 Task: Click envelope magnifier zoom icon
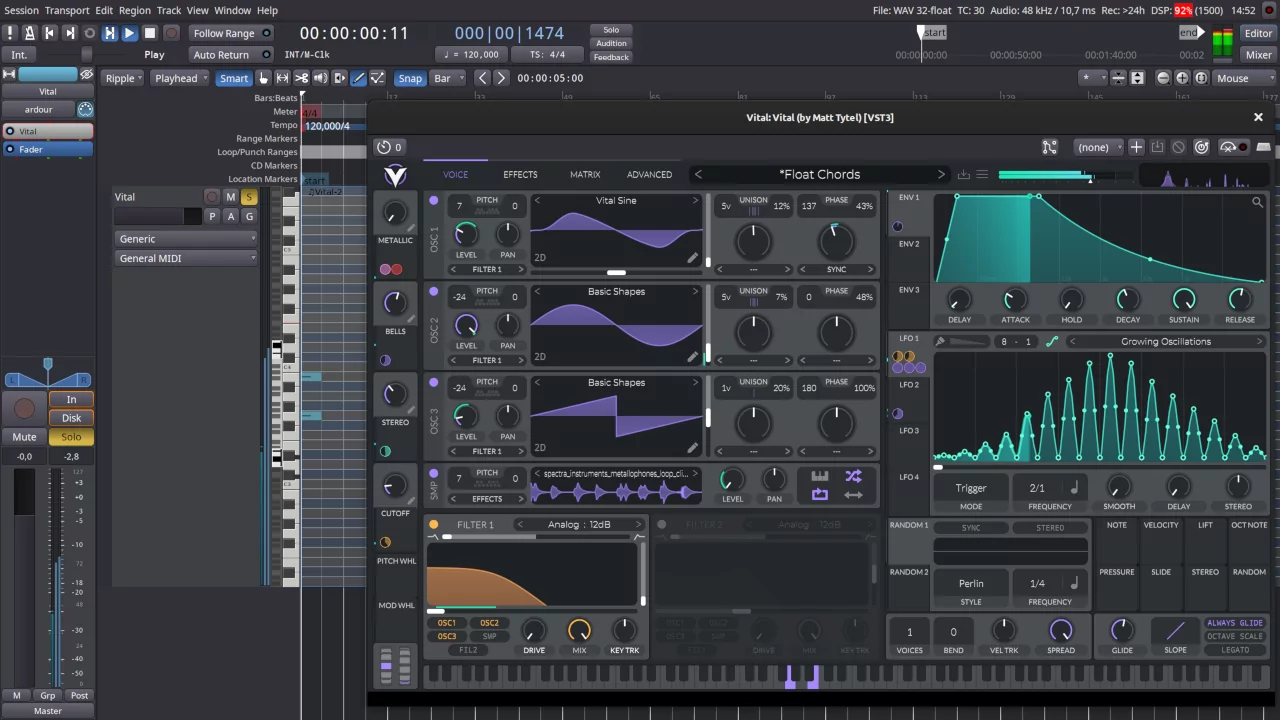point(1257,202)
